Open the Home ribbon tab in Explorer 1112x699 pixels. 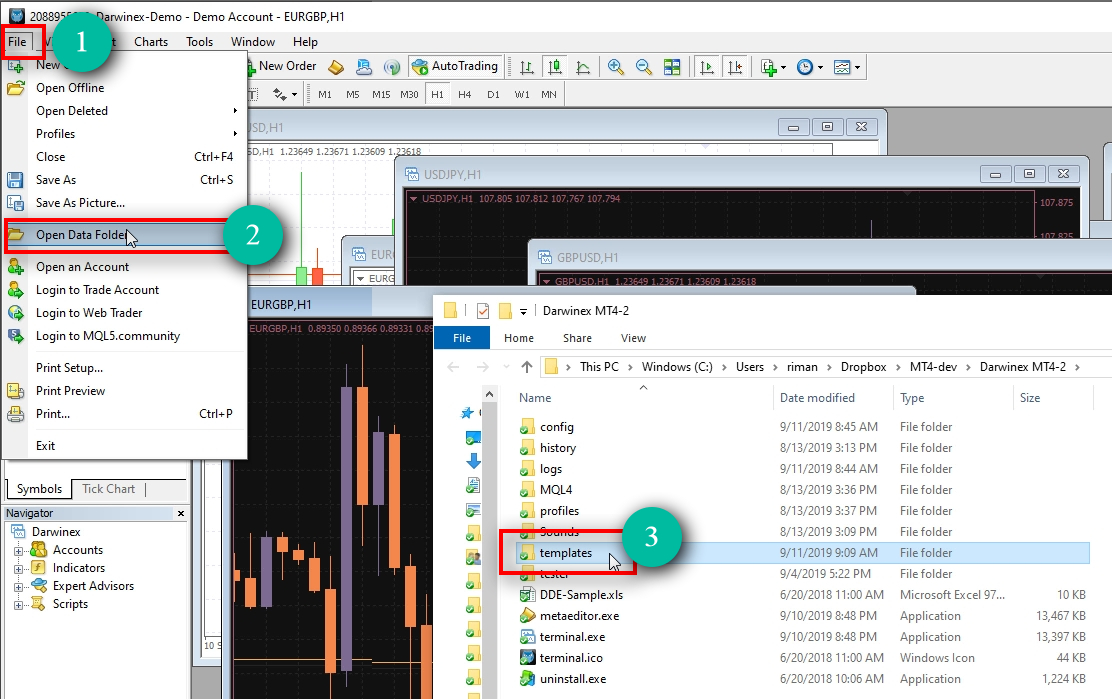518,338
